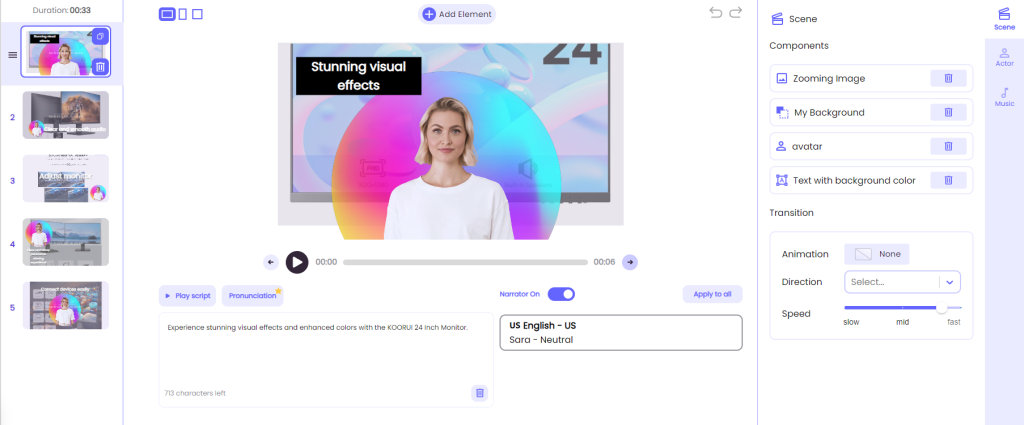Click into the script text area
Image resolution: width=1024 pixels, height=425 pixels.
(326, 359)
